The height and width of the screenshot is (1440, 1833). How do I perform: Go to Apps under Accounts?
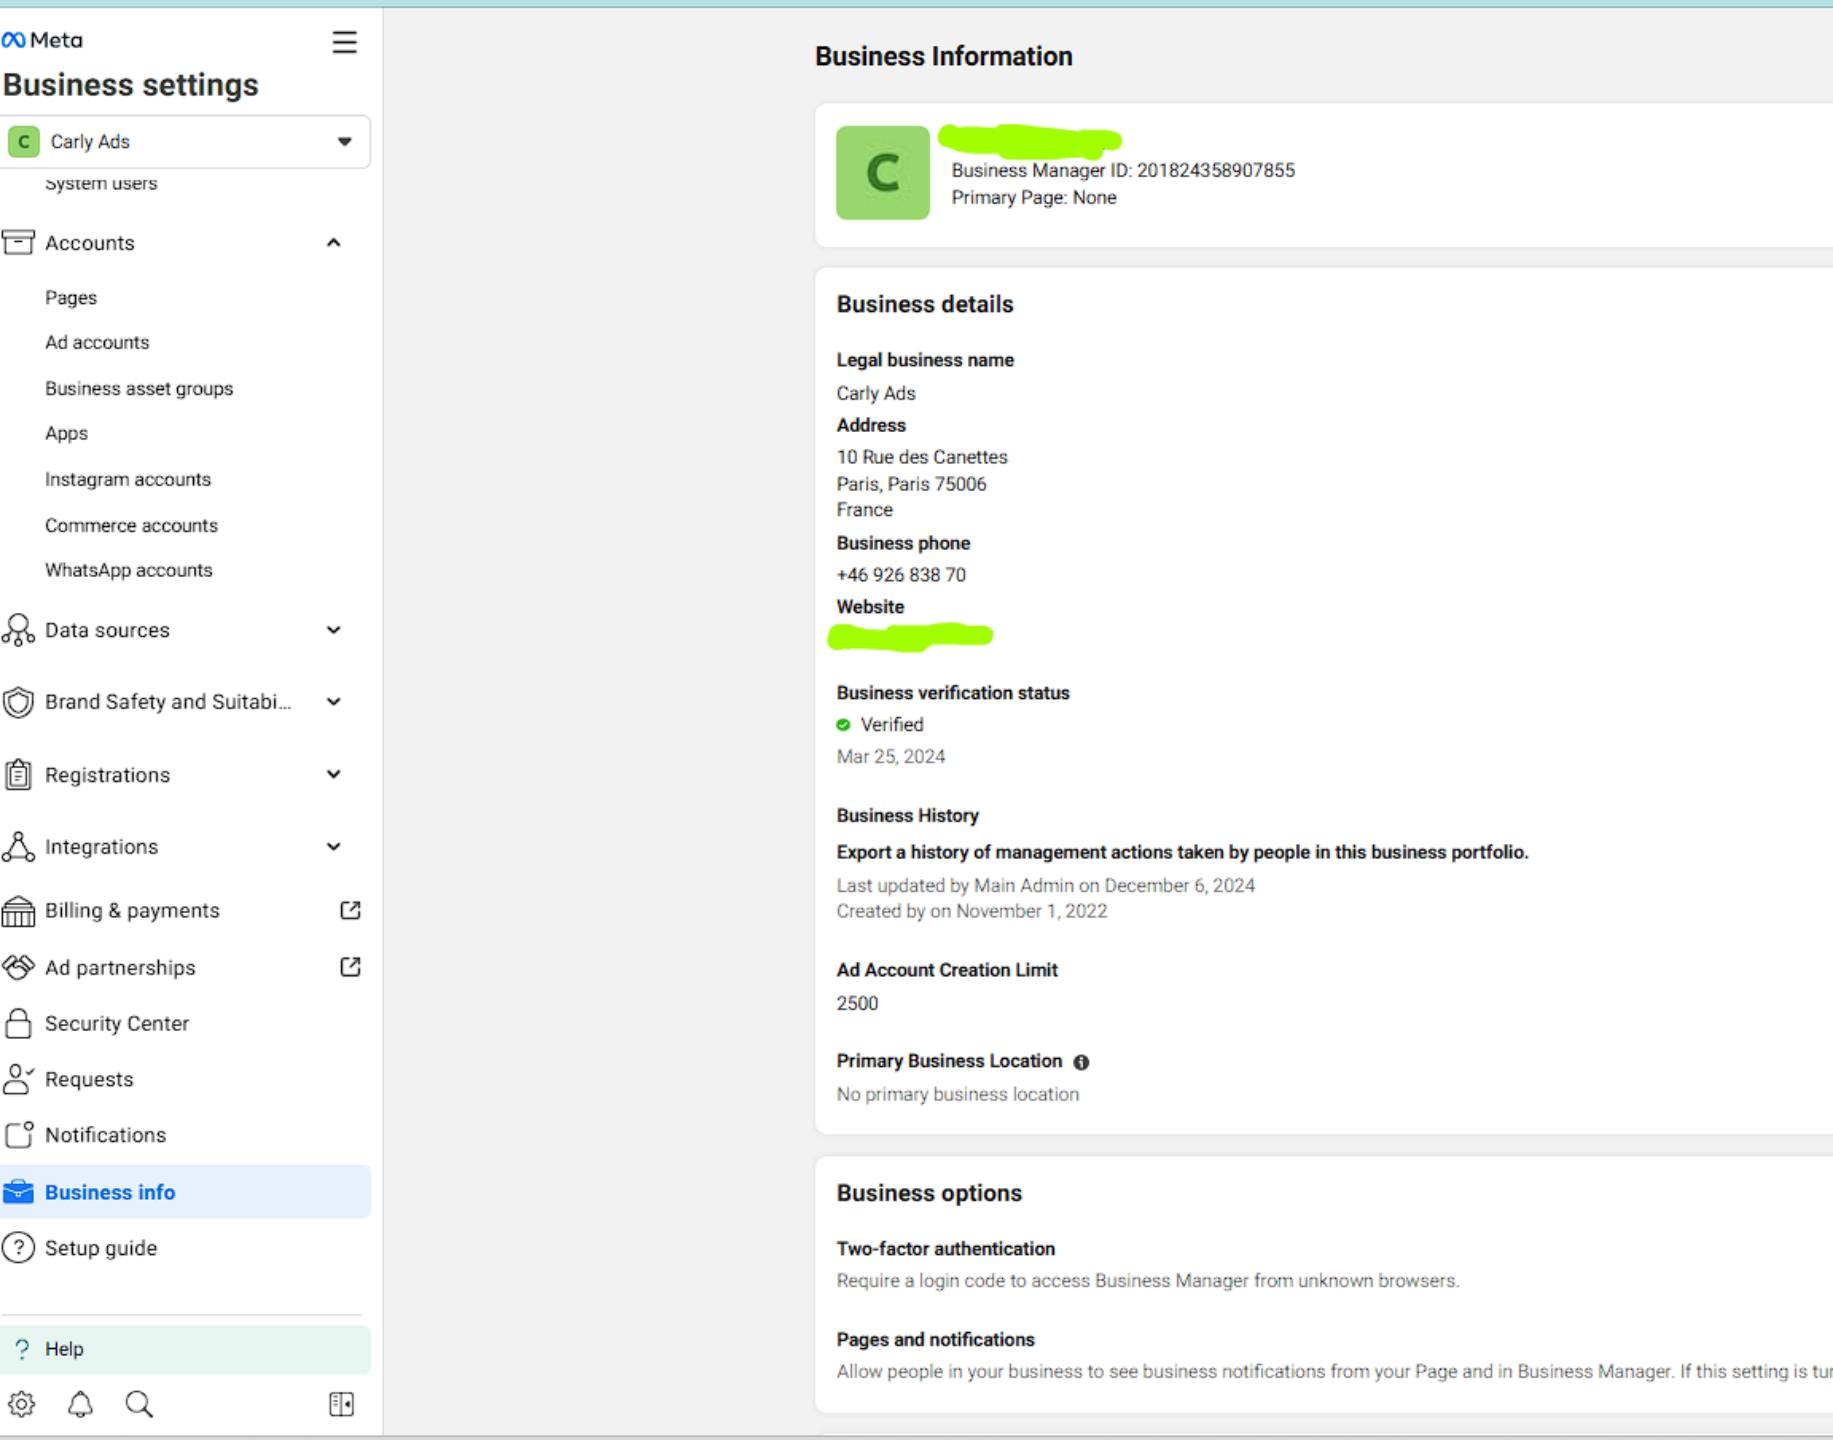(66, 433)
